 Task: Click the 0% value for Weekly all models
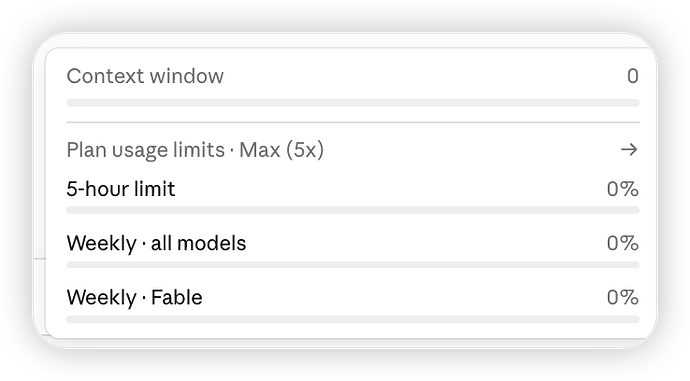(623, 243)
